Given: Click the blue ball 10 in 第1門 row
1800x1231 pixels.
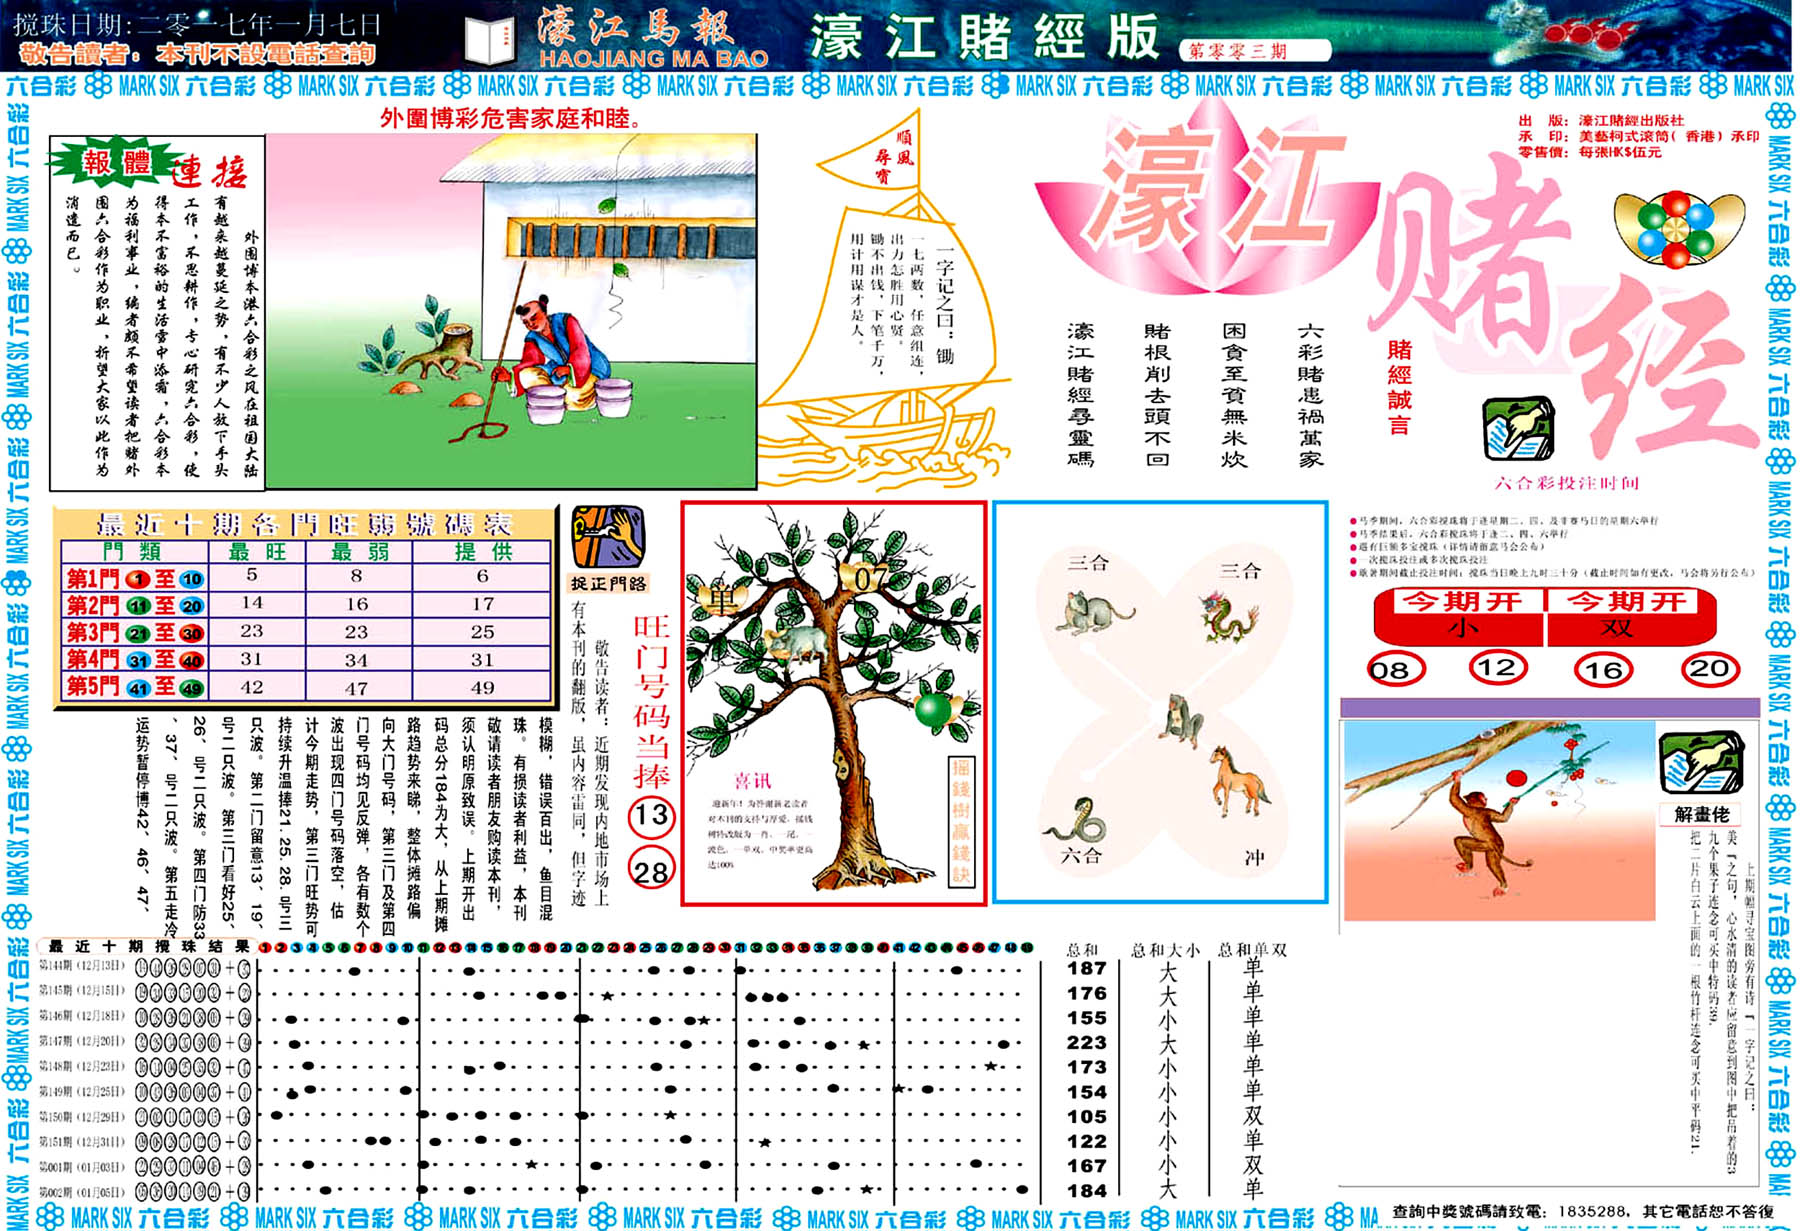Looking at the screenshot, I should [192, 579].
